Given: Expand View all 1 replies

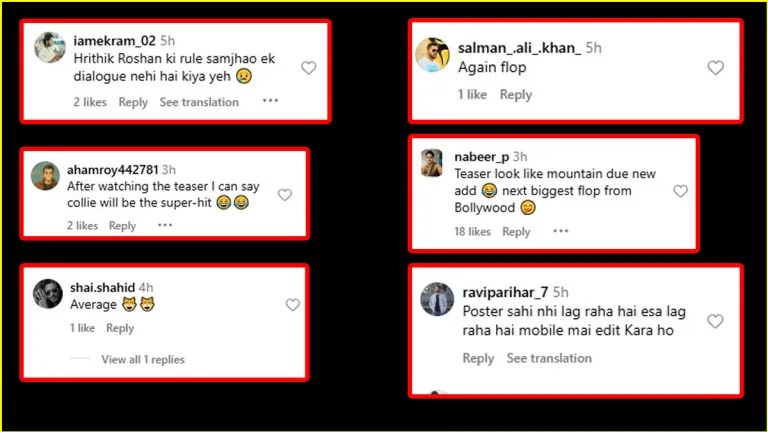Looking at the screenshot, I should (x=143, y=359).
